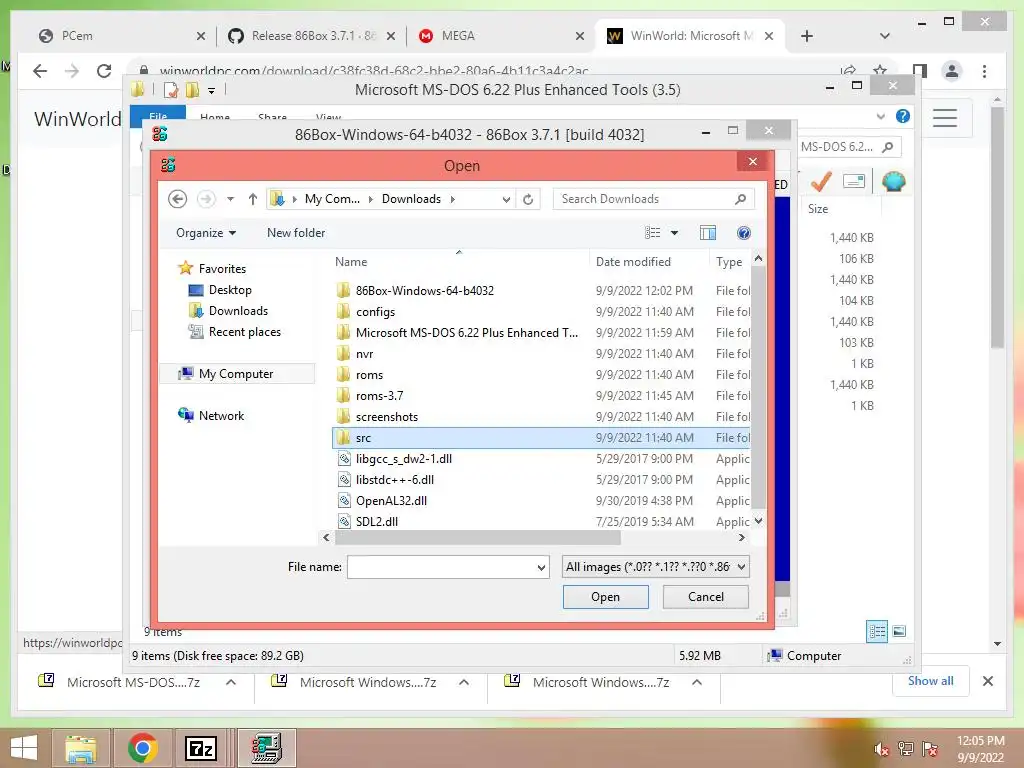Open the Home ribbon tab in Explorer

pos(215,117)
